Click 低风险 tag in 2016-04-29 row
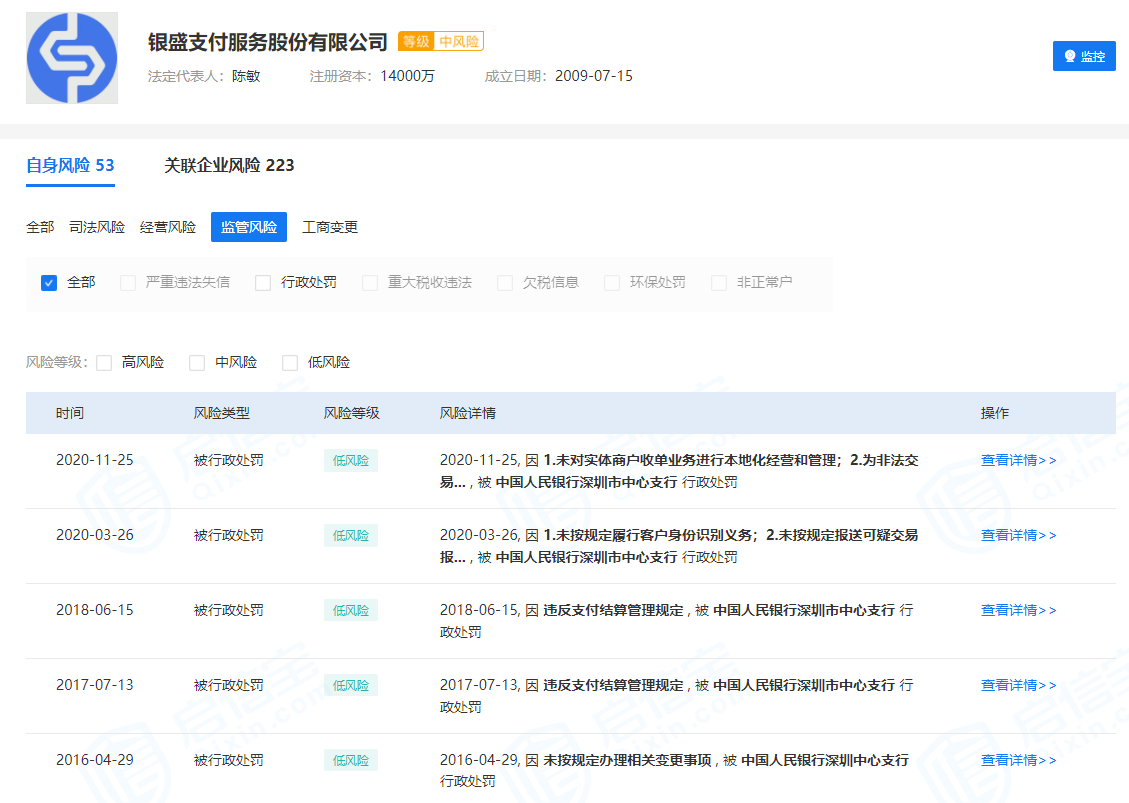Image resolution: width=1129 pixels, height=803 pixels. pyautogui.click(x=351, y=761)
